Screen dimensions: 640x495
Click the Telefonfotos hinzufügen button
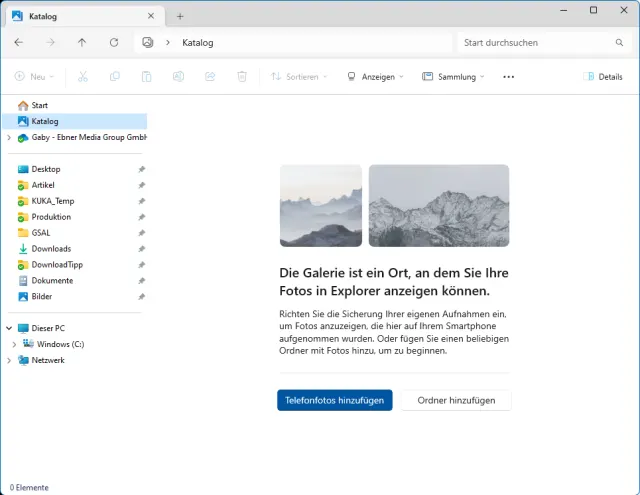[x=334, y=400]
